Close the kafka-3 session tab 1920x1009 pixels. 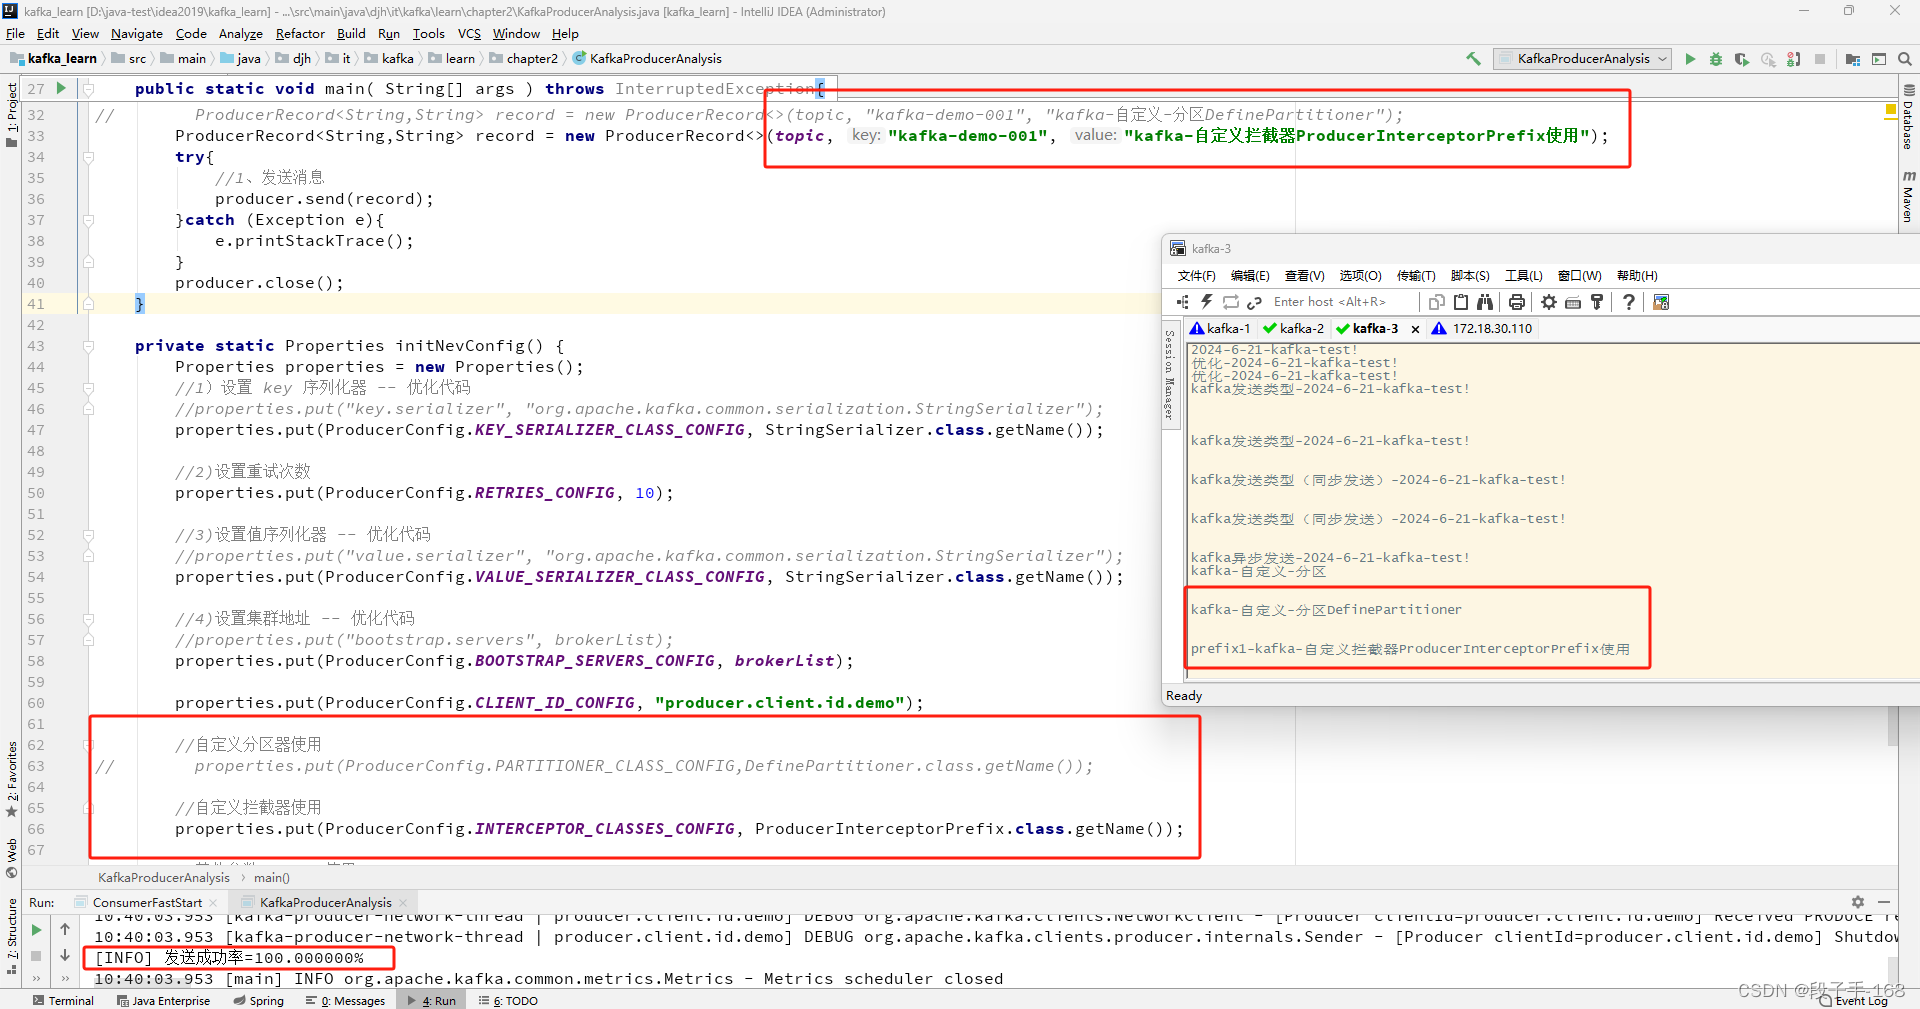1415,329
